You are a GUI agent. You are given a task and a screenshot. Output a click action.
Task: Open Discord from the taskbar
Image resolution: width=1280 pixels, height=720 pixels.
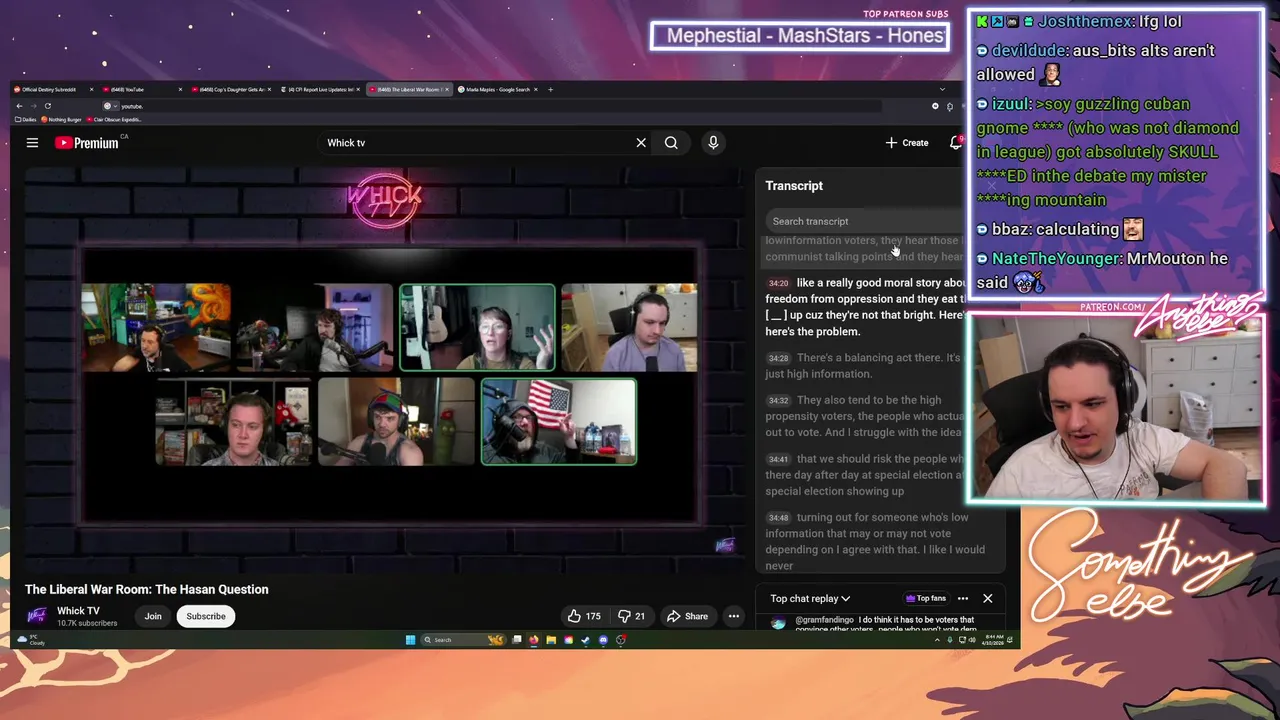[603, 640]
